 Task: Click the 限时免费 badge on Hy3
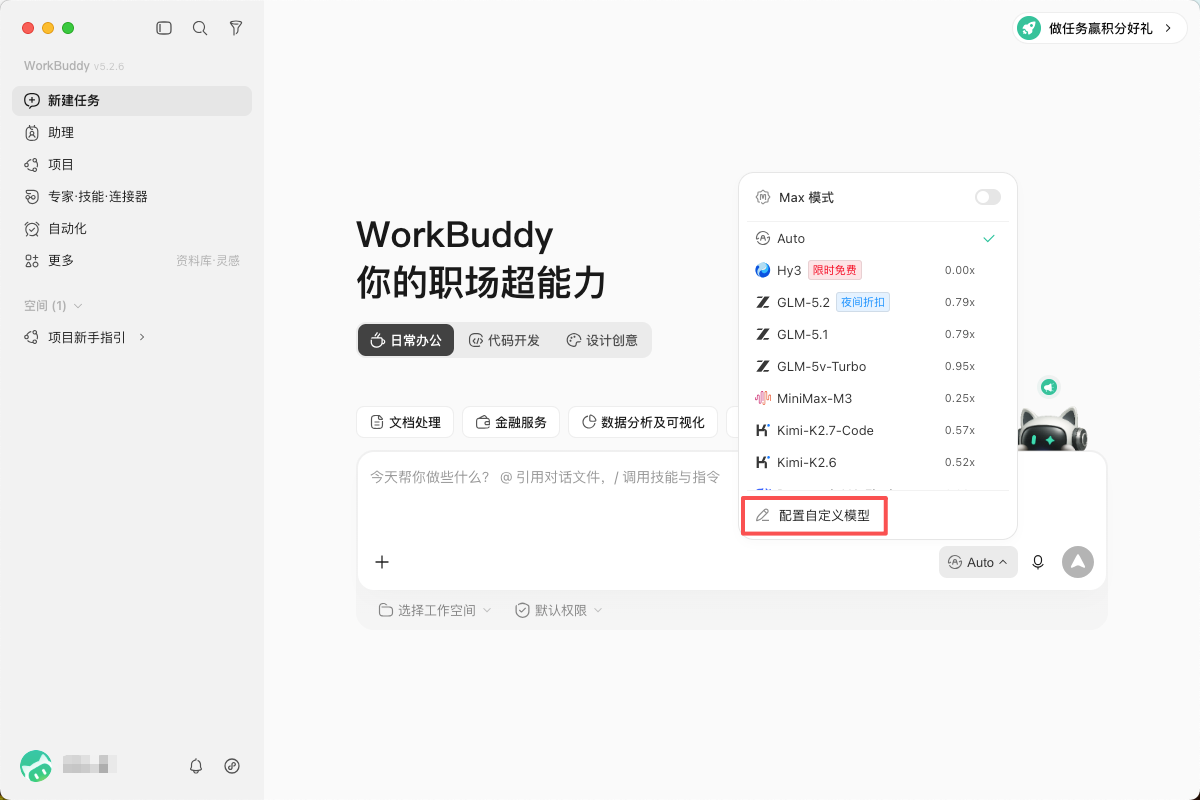pos(835,270)
